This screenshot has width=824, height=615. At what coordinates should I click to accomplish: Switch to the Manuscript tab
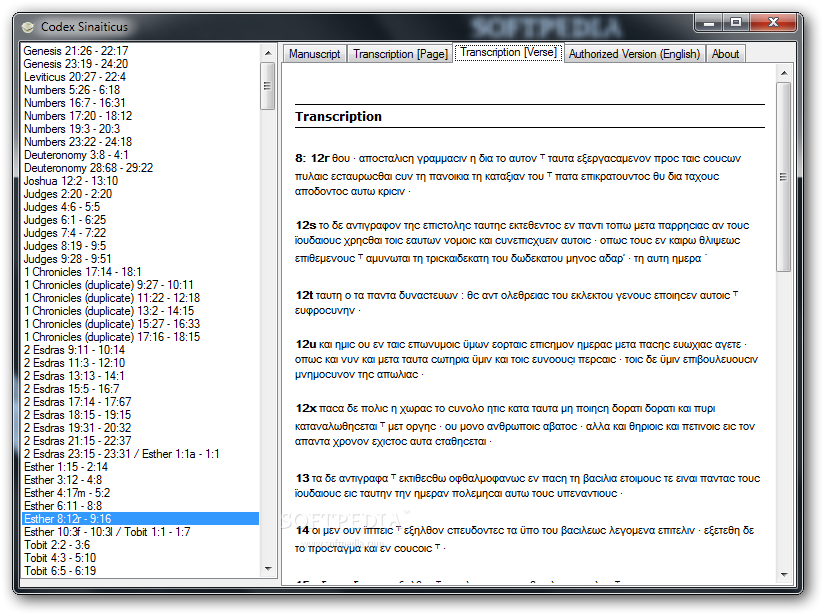314,54
